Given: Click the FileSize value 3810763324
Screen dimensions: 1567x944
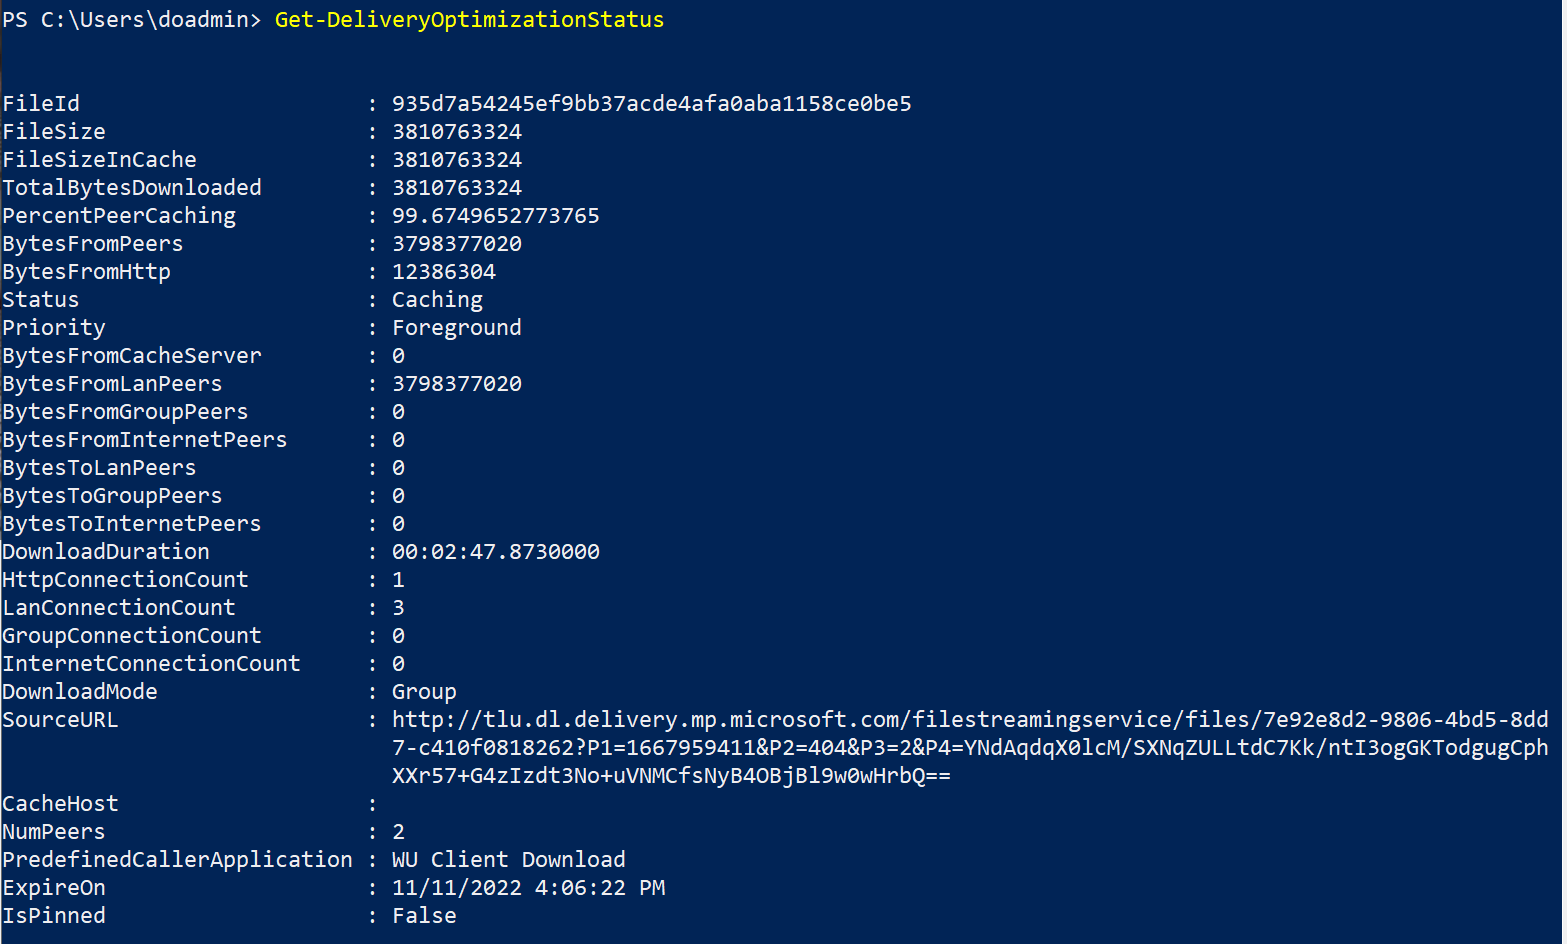Looking at the screenshot, I should [456, 132].
